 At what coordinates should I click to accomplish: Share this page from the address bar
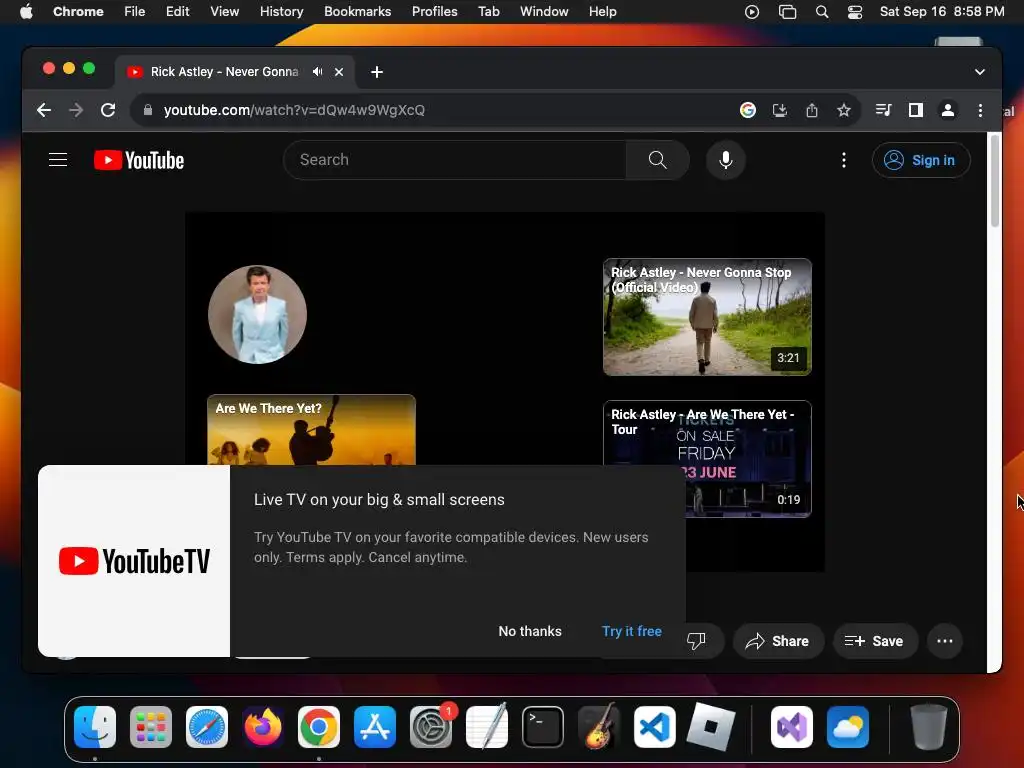click(812, 110)
